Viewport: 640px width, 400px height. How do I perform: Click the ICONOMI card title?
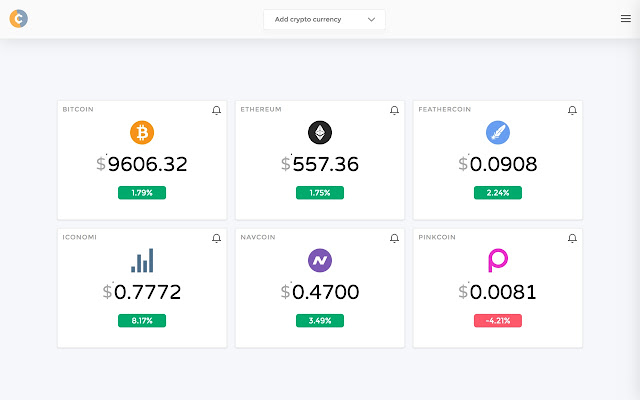[x=80, y=237]
